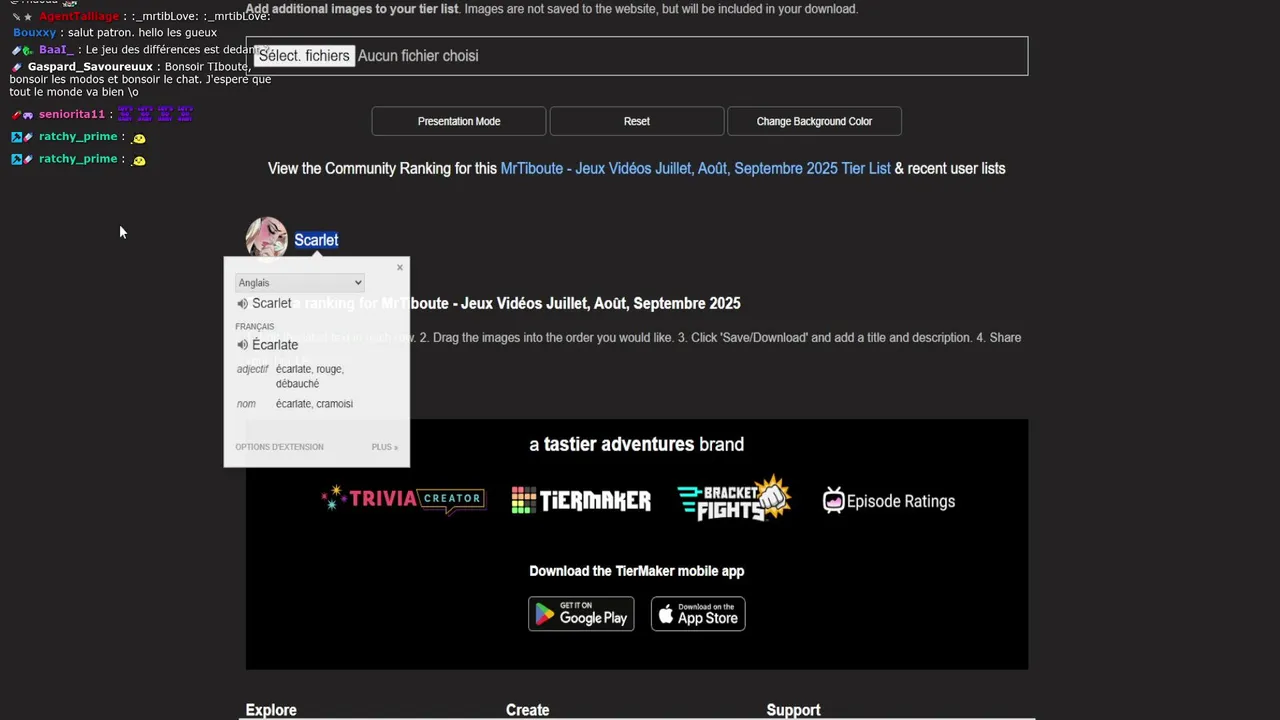Click 'écarlate, rouge, débauché' adjective translation
Image resolution: width=1280 pixels, height=720 pixels.
[x=310, y=376]
